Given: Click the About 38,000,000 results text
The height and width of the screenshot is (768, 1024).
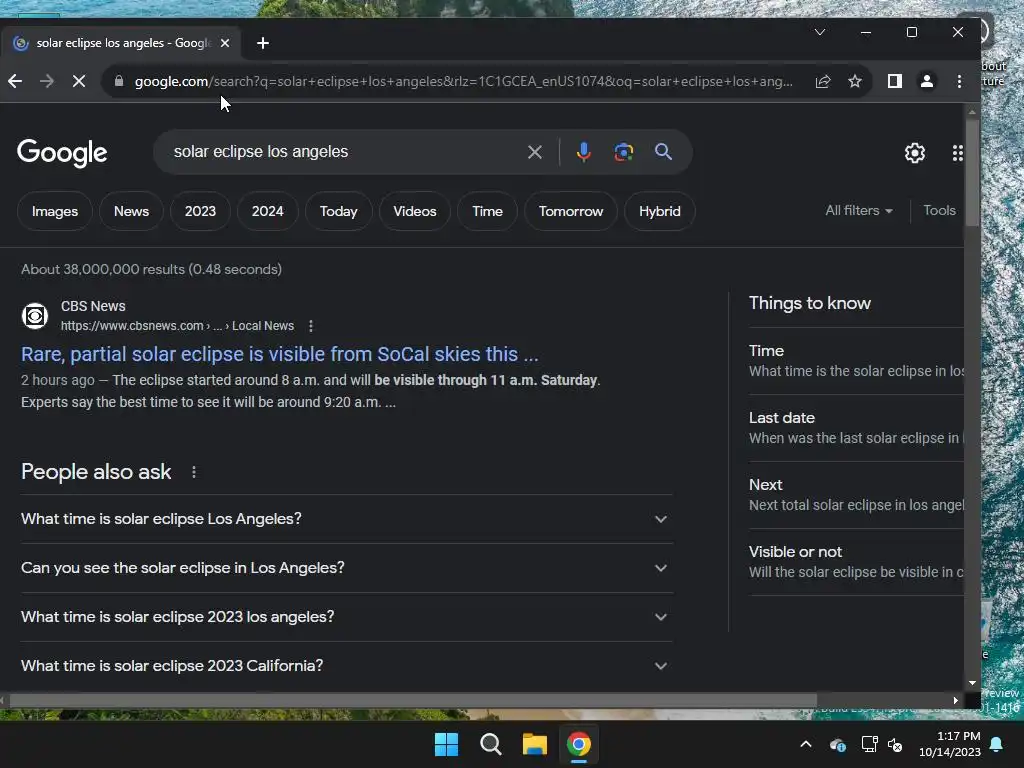Looking at the screenshot, I should [152, 270].
